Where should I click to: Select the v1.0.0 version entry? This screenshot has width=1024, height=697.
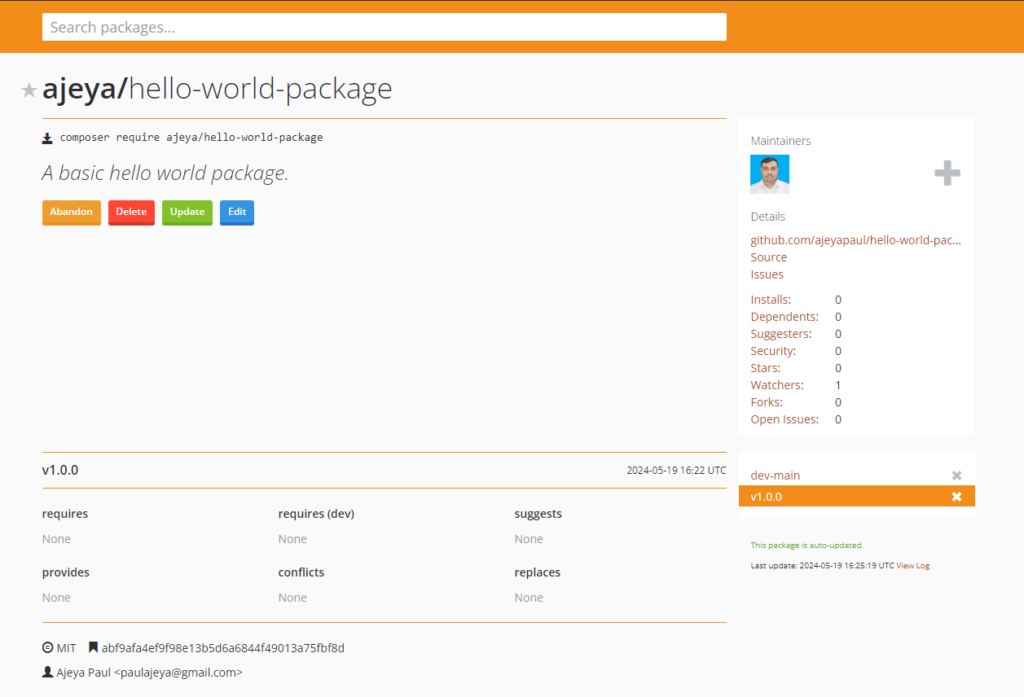[x=767, y=497]
